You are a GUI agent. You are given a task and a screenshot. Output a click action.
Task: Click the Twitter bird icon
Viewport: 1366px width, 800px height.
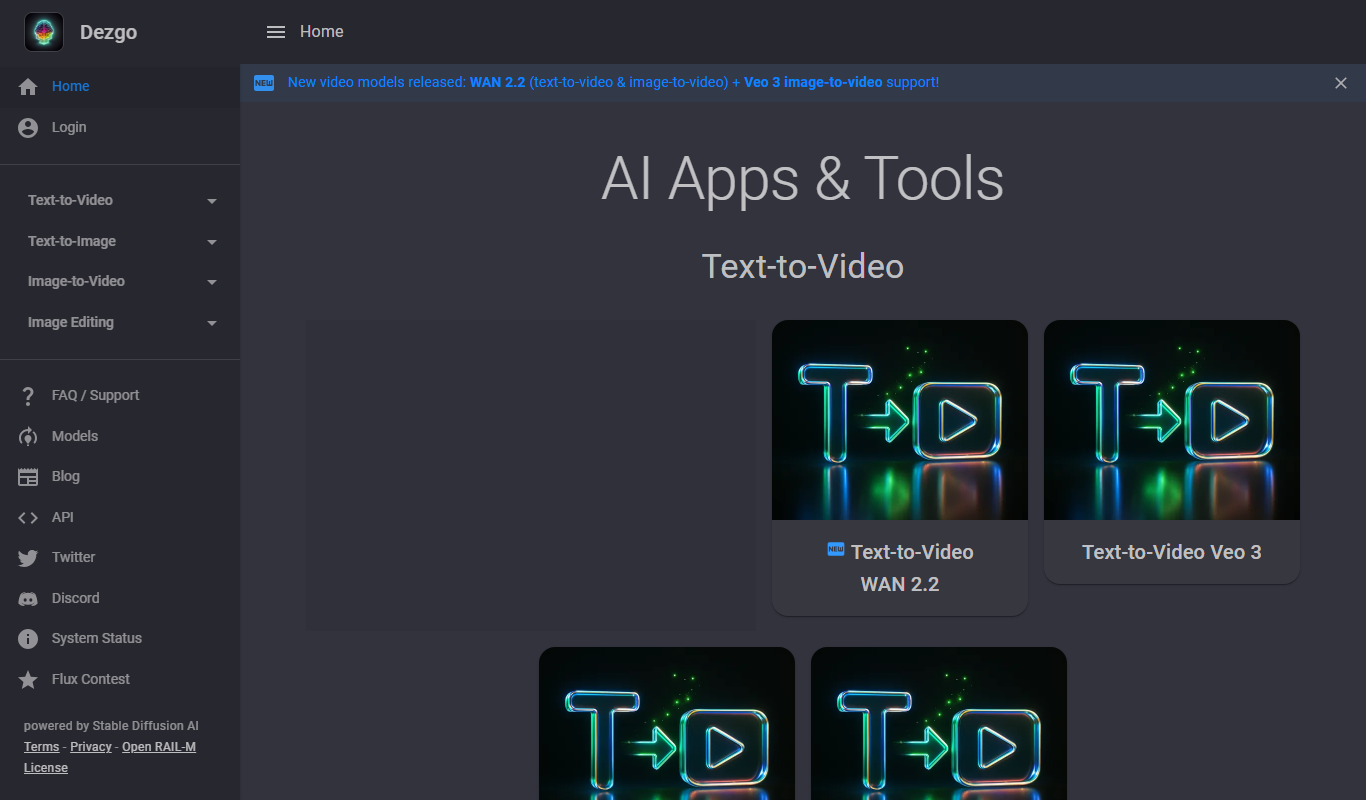tap(28, 558)
